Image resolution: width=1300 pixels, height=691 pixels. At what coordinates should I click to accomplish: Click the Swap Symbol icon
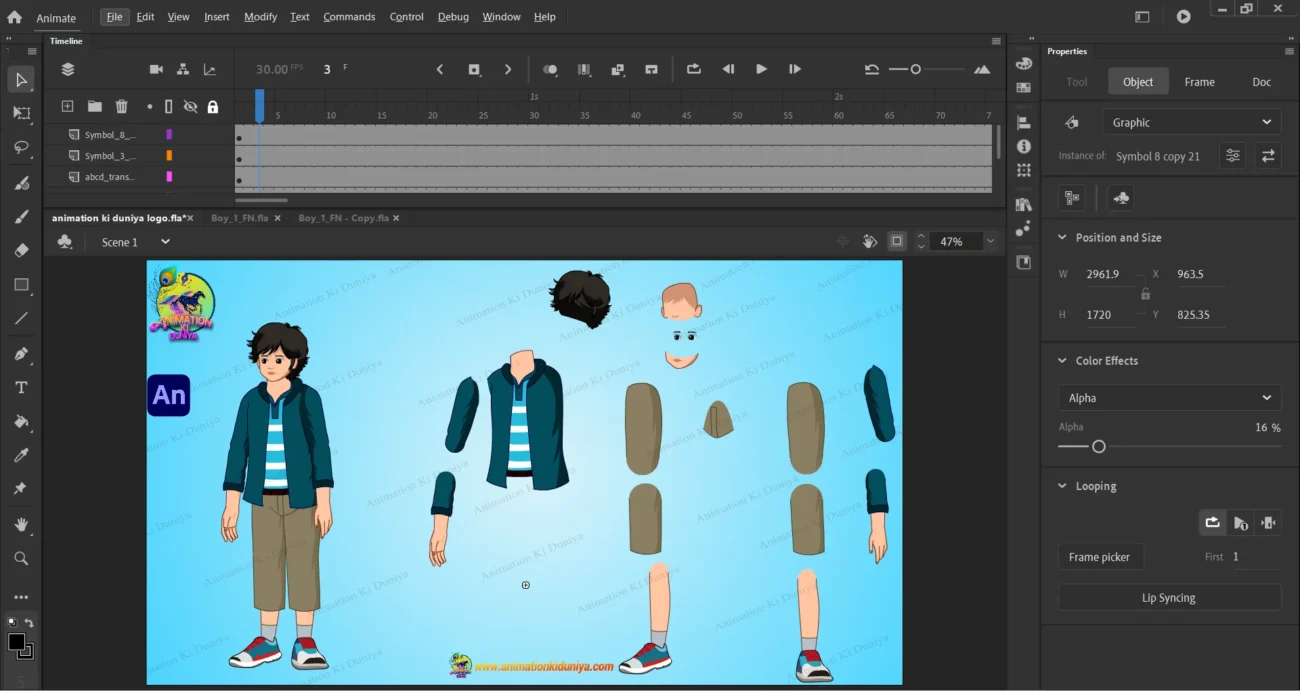1268,156
